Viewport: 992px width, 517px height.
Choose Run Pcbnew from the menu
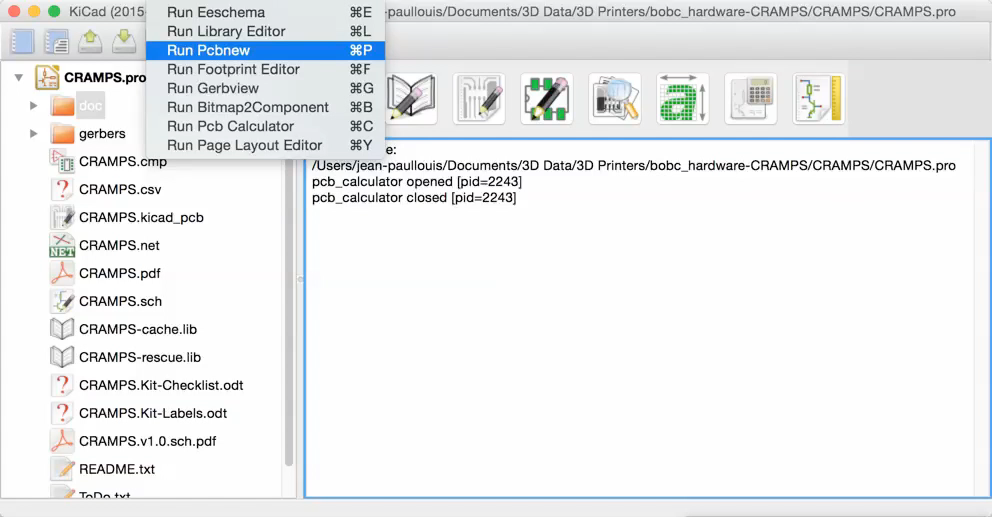208,50
